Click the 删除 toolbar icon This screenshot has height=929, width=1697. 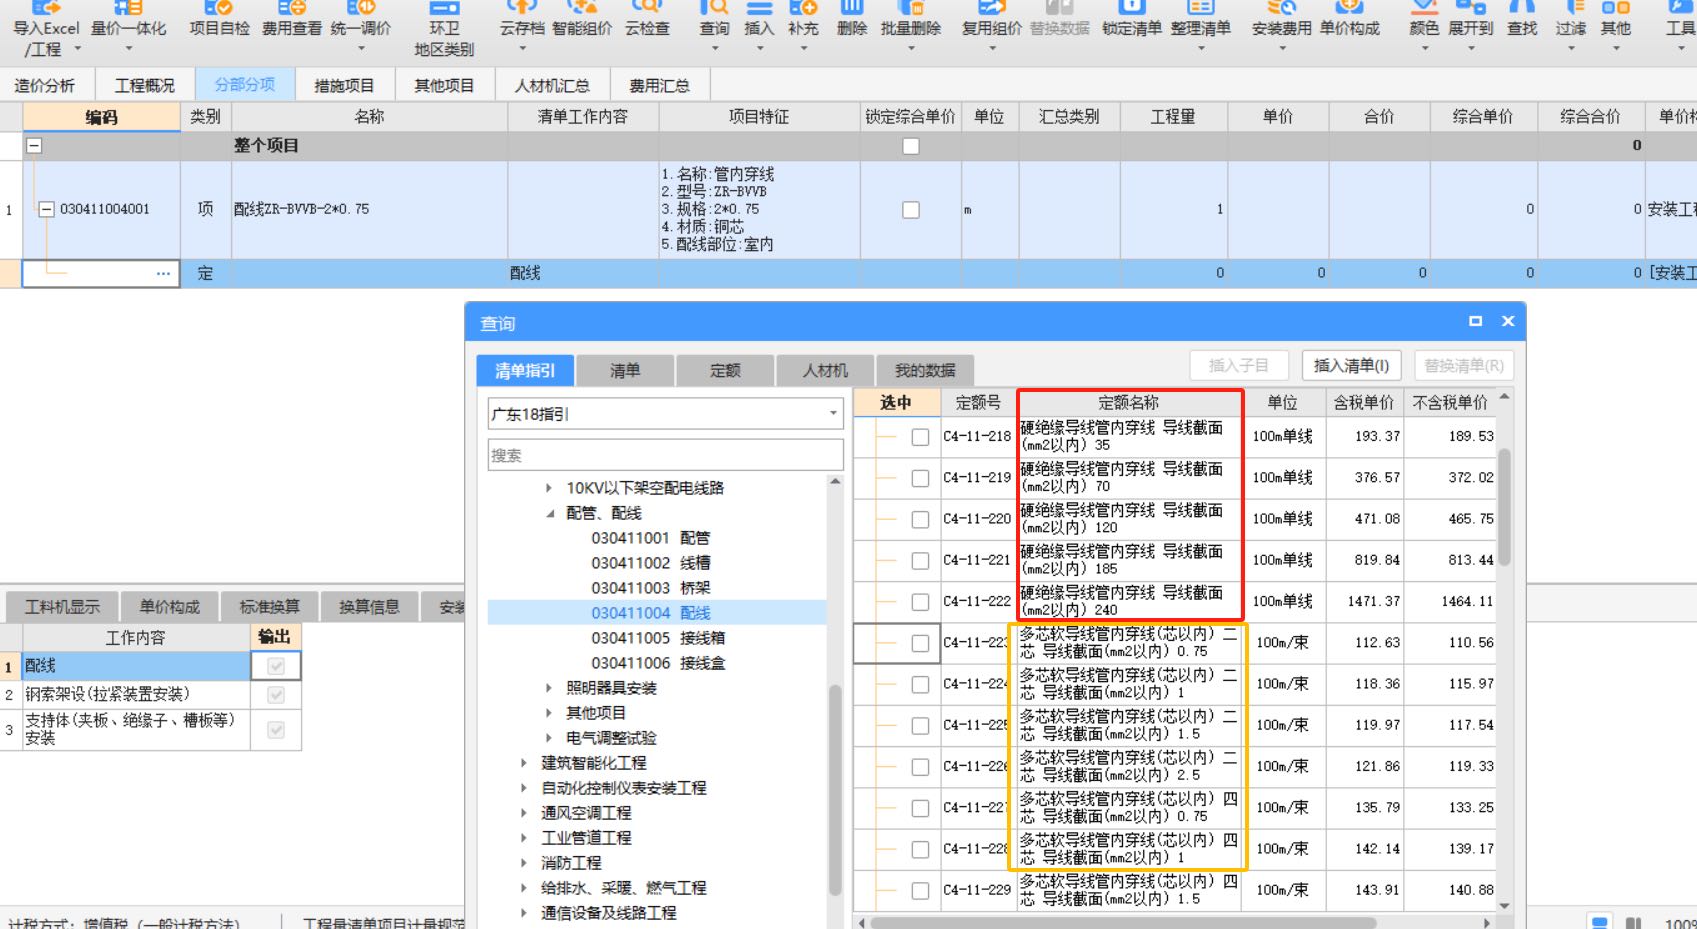pyautogui.click(x=852, y=20)
